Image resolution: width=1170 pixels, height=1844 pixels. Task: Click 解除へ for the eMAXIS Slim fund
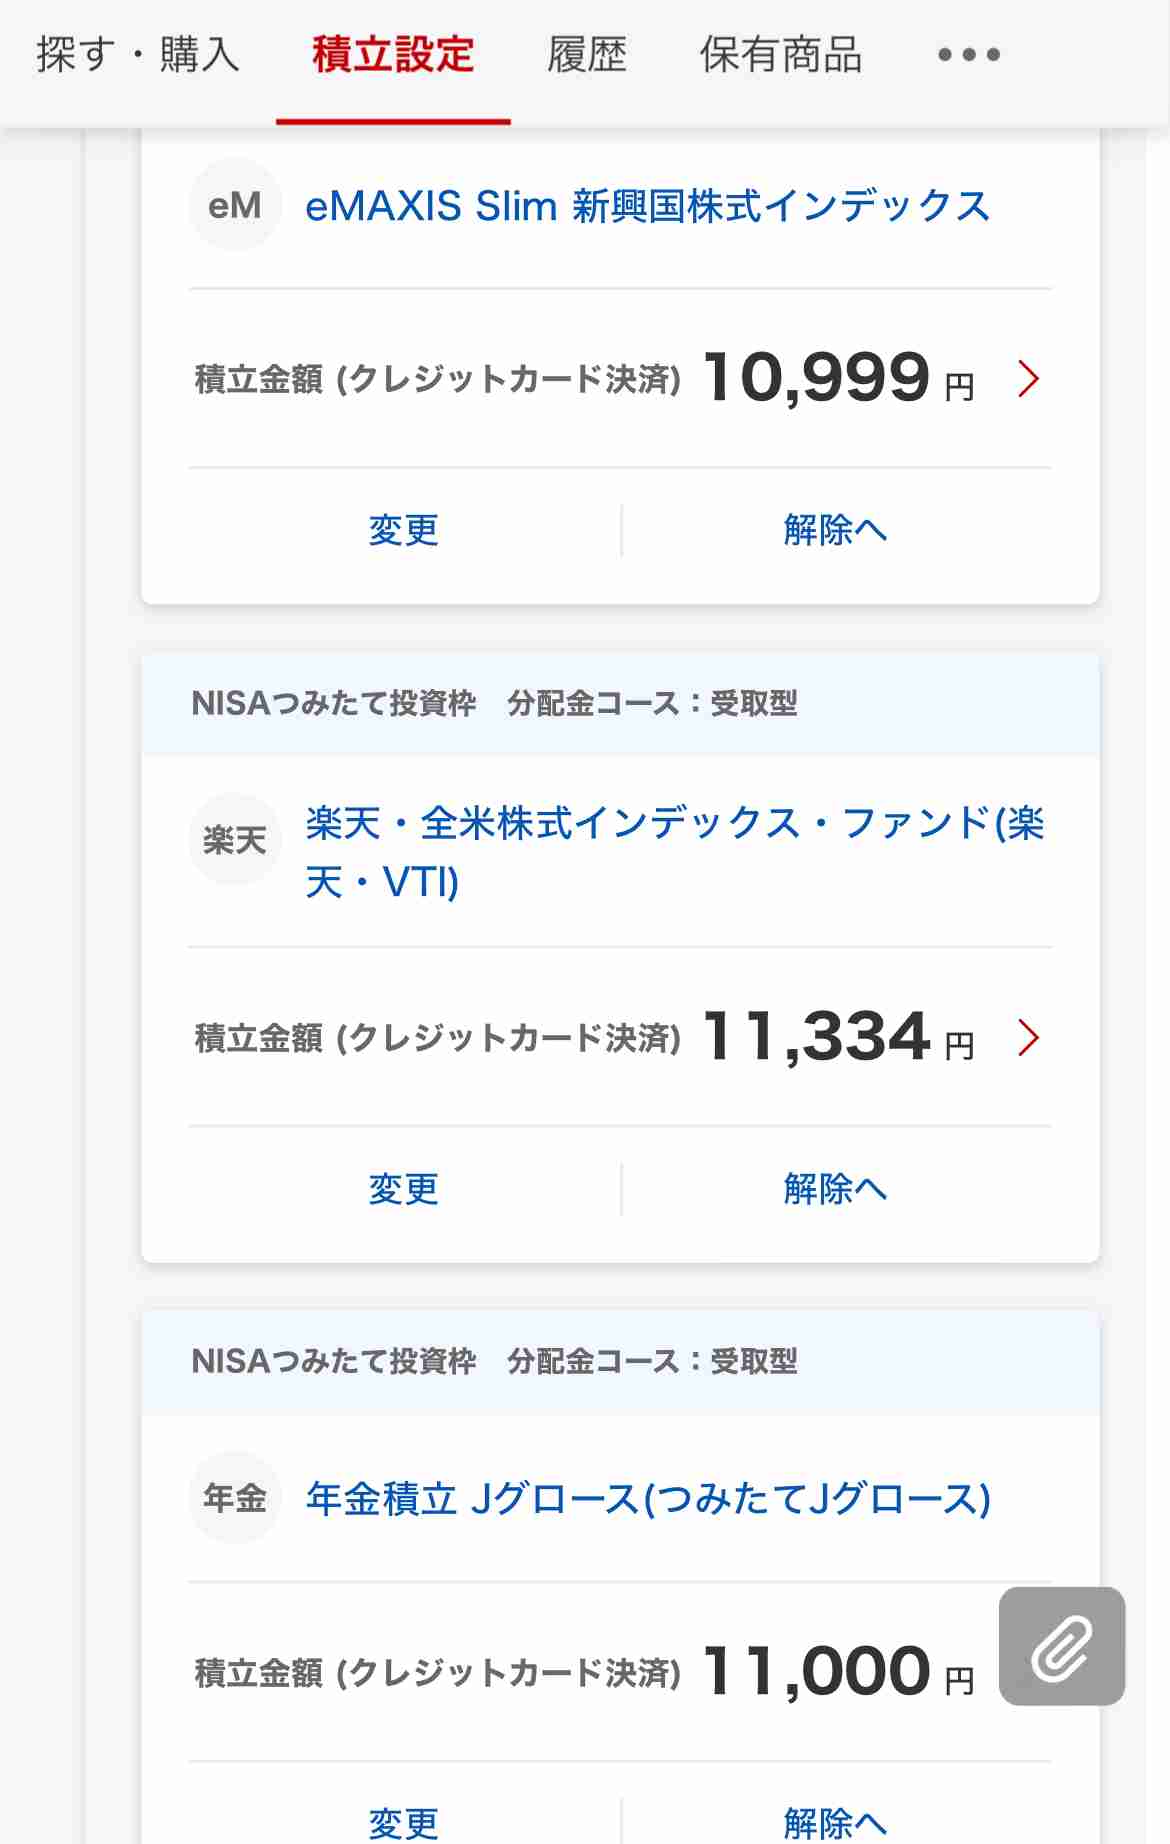836,530
